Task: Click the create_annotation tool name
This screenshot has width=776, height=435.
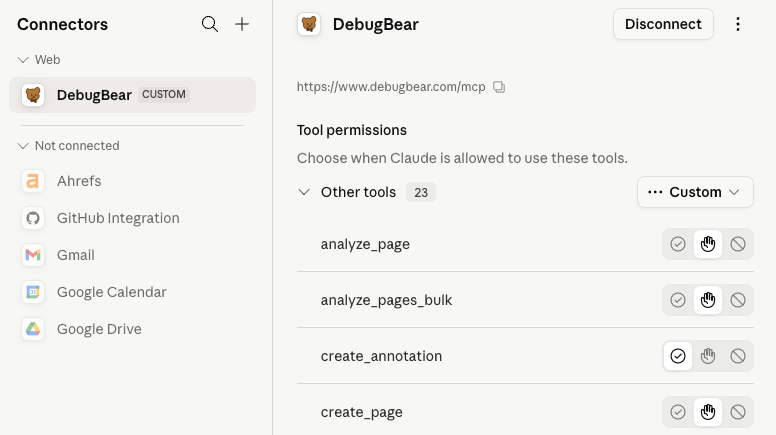Action: (381, 356)
